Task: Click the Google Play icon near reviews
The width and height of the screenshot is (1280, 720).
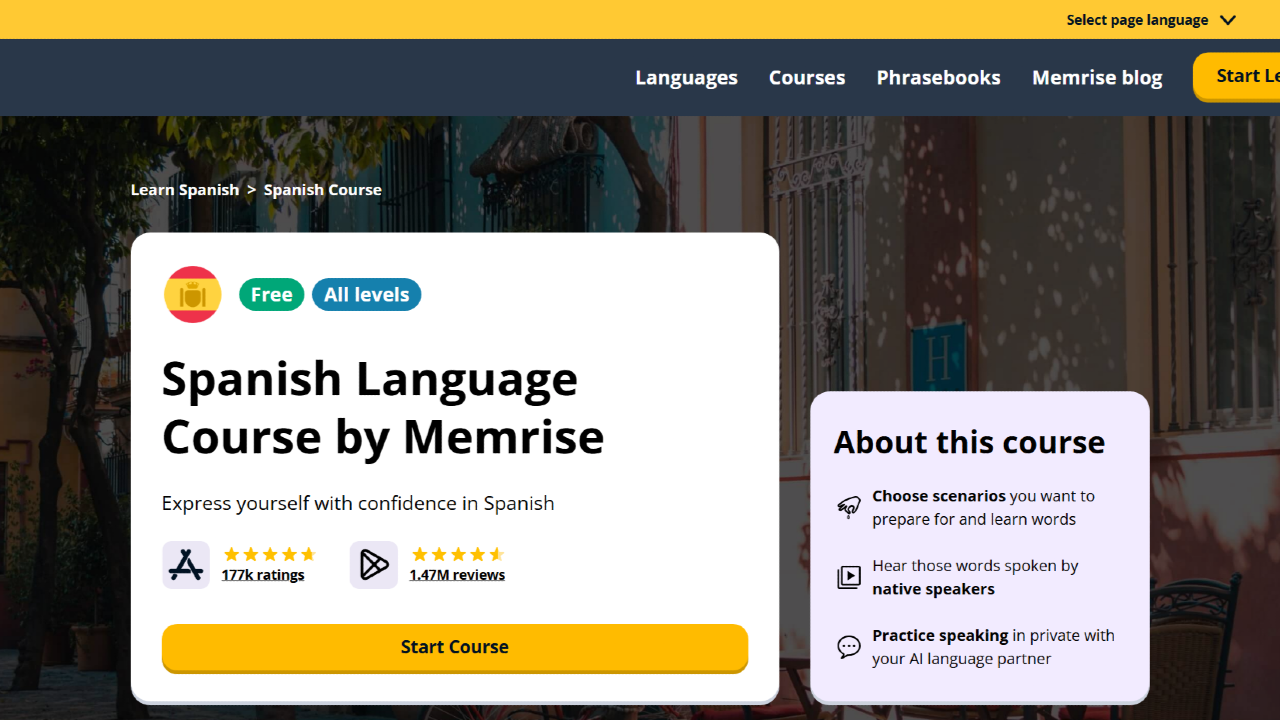Action: point(373,564)
